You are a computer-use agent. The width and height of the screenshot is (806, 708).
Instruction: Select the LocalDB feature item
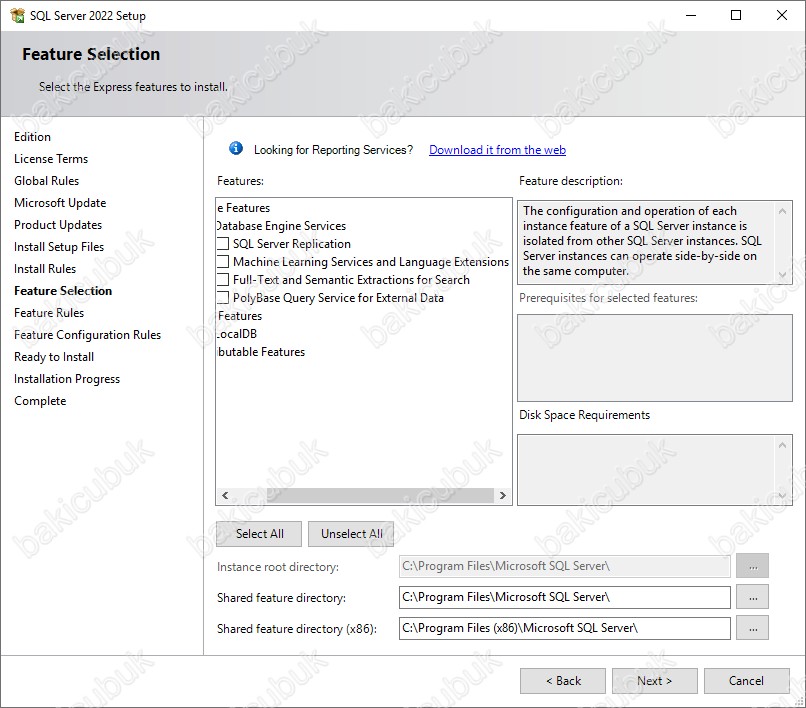point(238,334)
